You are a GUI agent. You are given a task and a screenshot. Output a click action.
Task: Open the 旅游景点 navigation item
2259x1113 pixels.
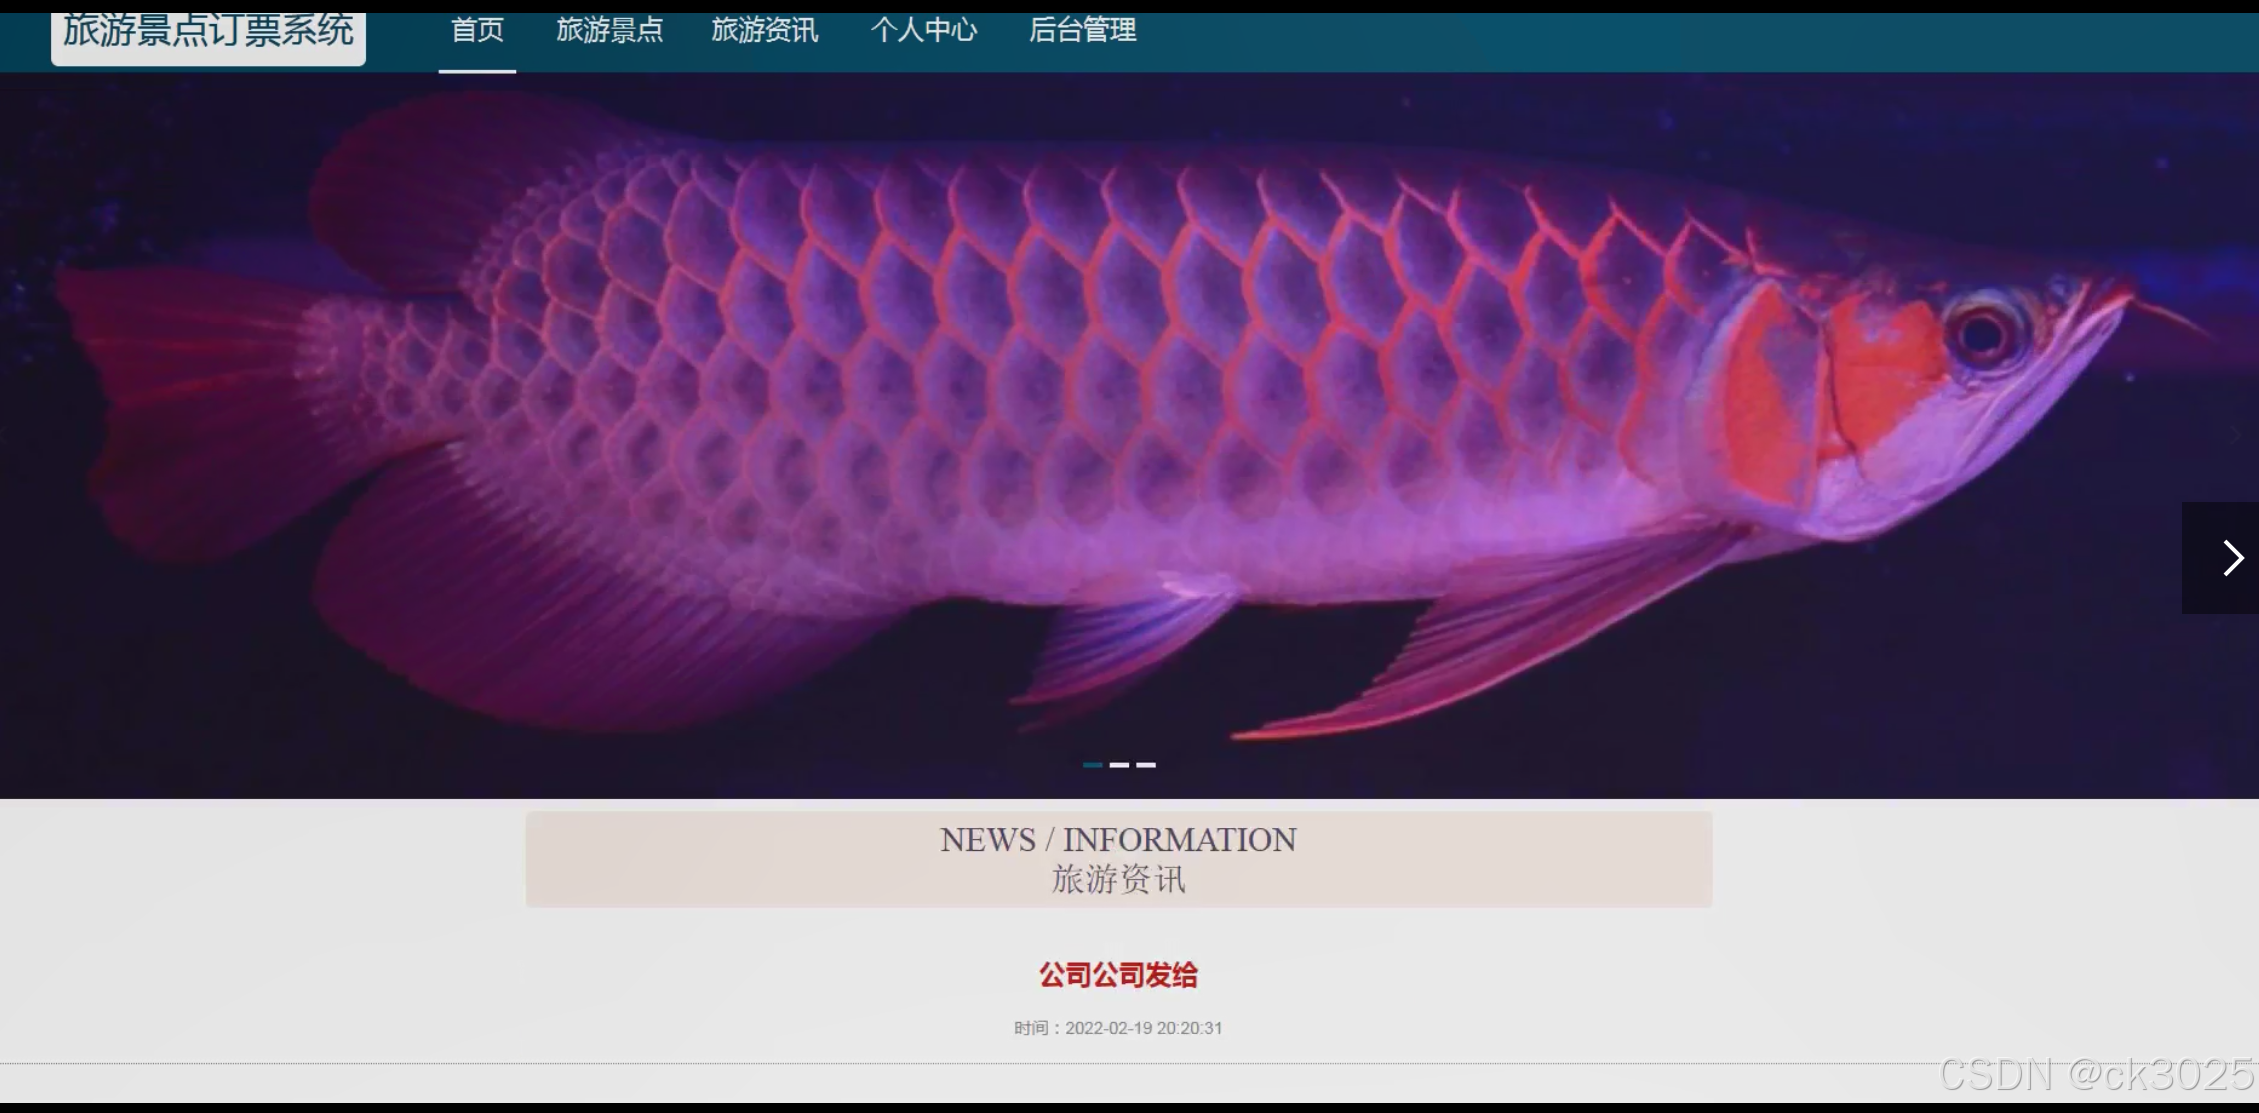click(x=609, y=31)
